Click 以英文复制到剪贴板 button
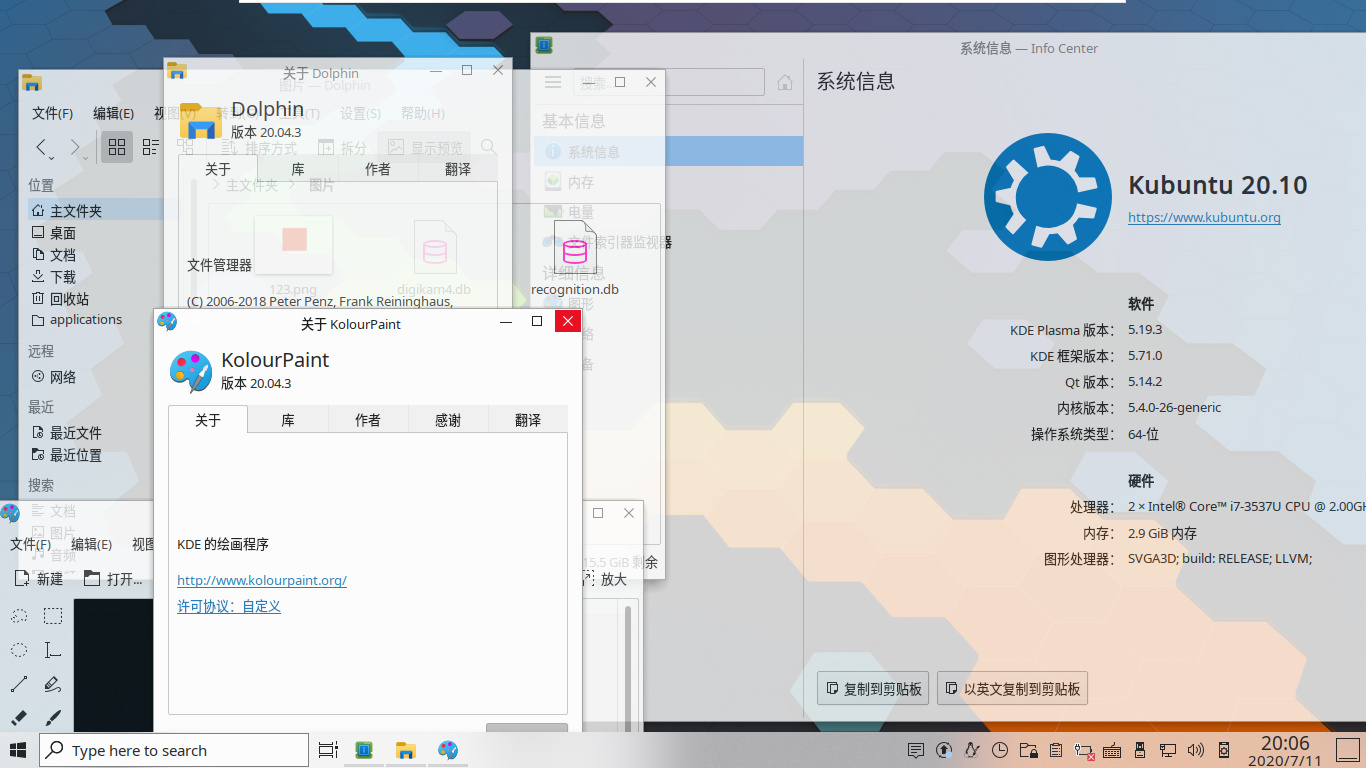 (1011, 688)
